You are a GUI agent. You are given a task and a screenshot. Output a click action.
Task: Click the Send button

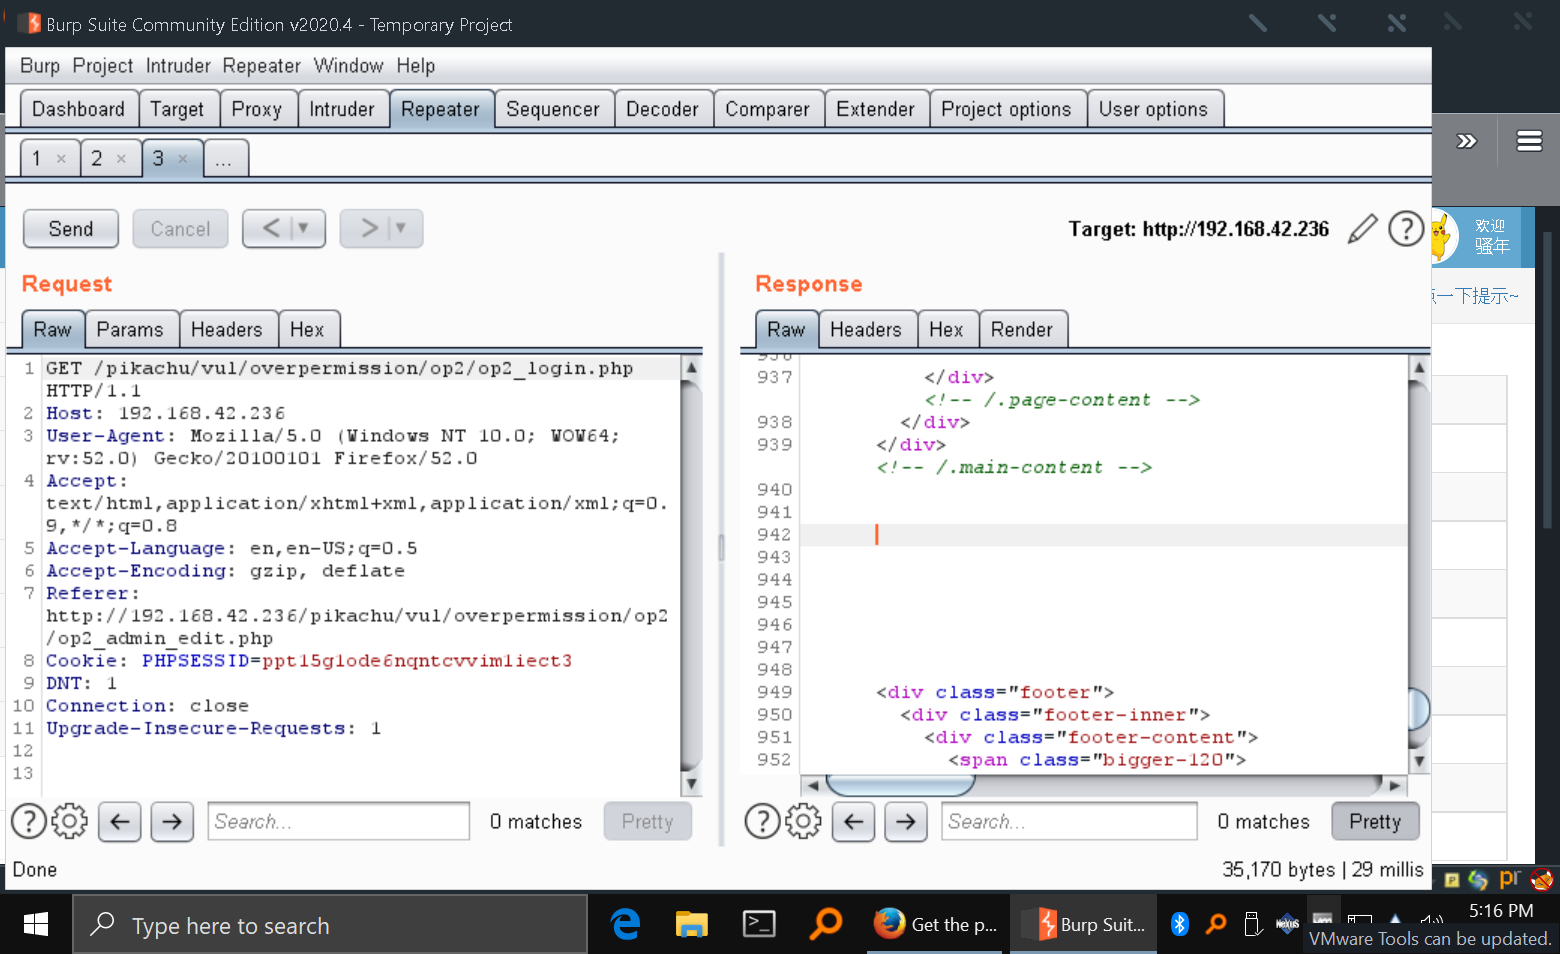[71, 229]
